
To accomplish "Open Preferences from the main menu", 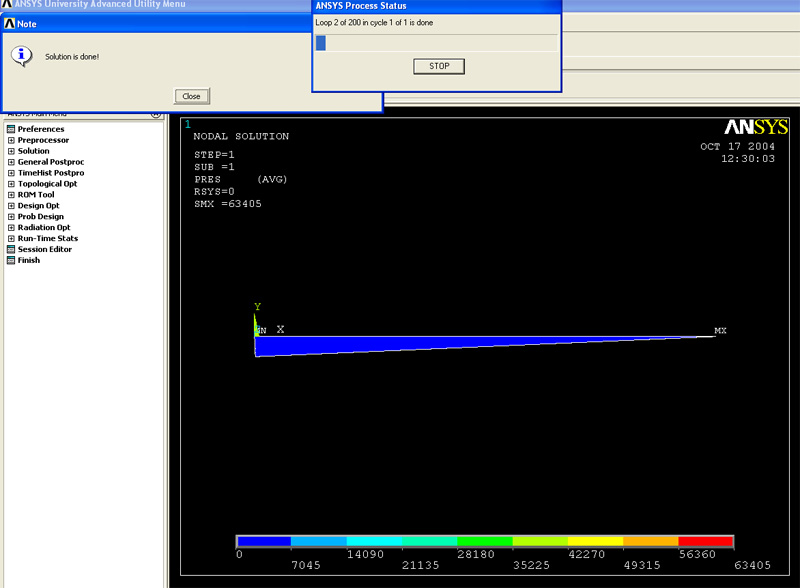I will pos(41,129).
